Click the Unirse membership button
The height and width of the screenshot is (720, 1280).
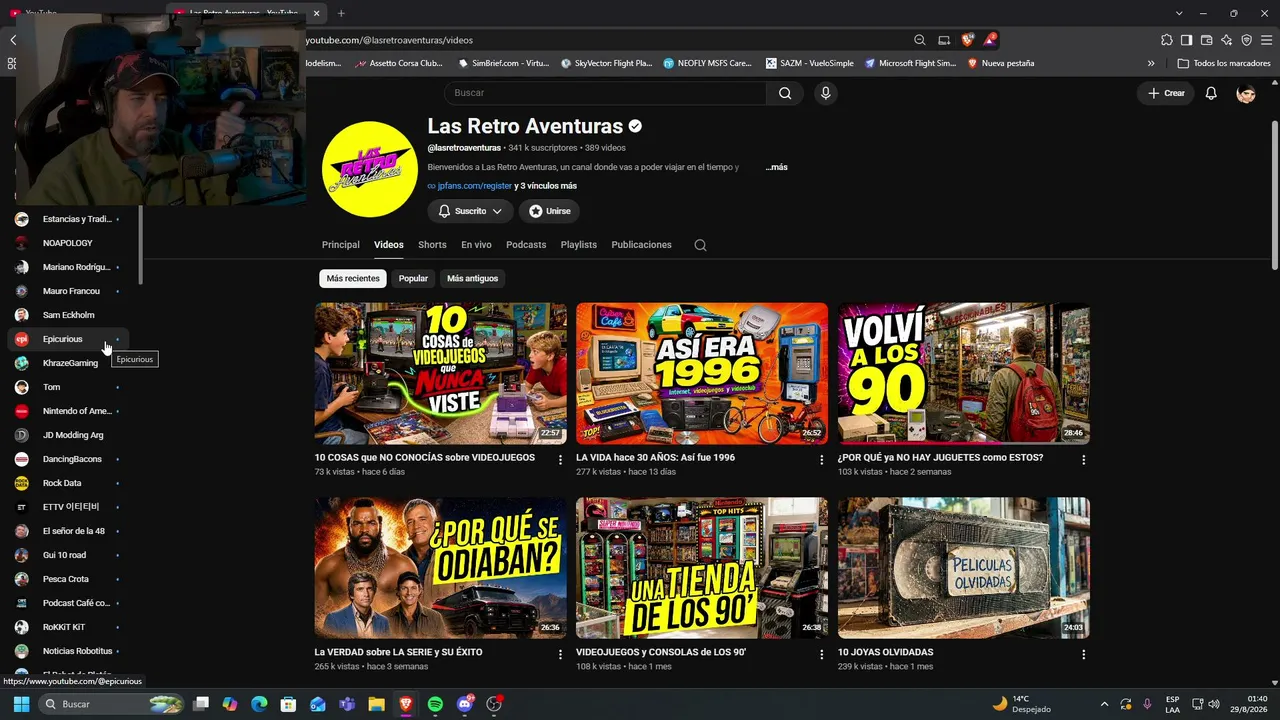[549, 211]
